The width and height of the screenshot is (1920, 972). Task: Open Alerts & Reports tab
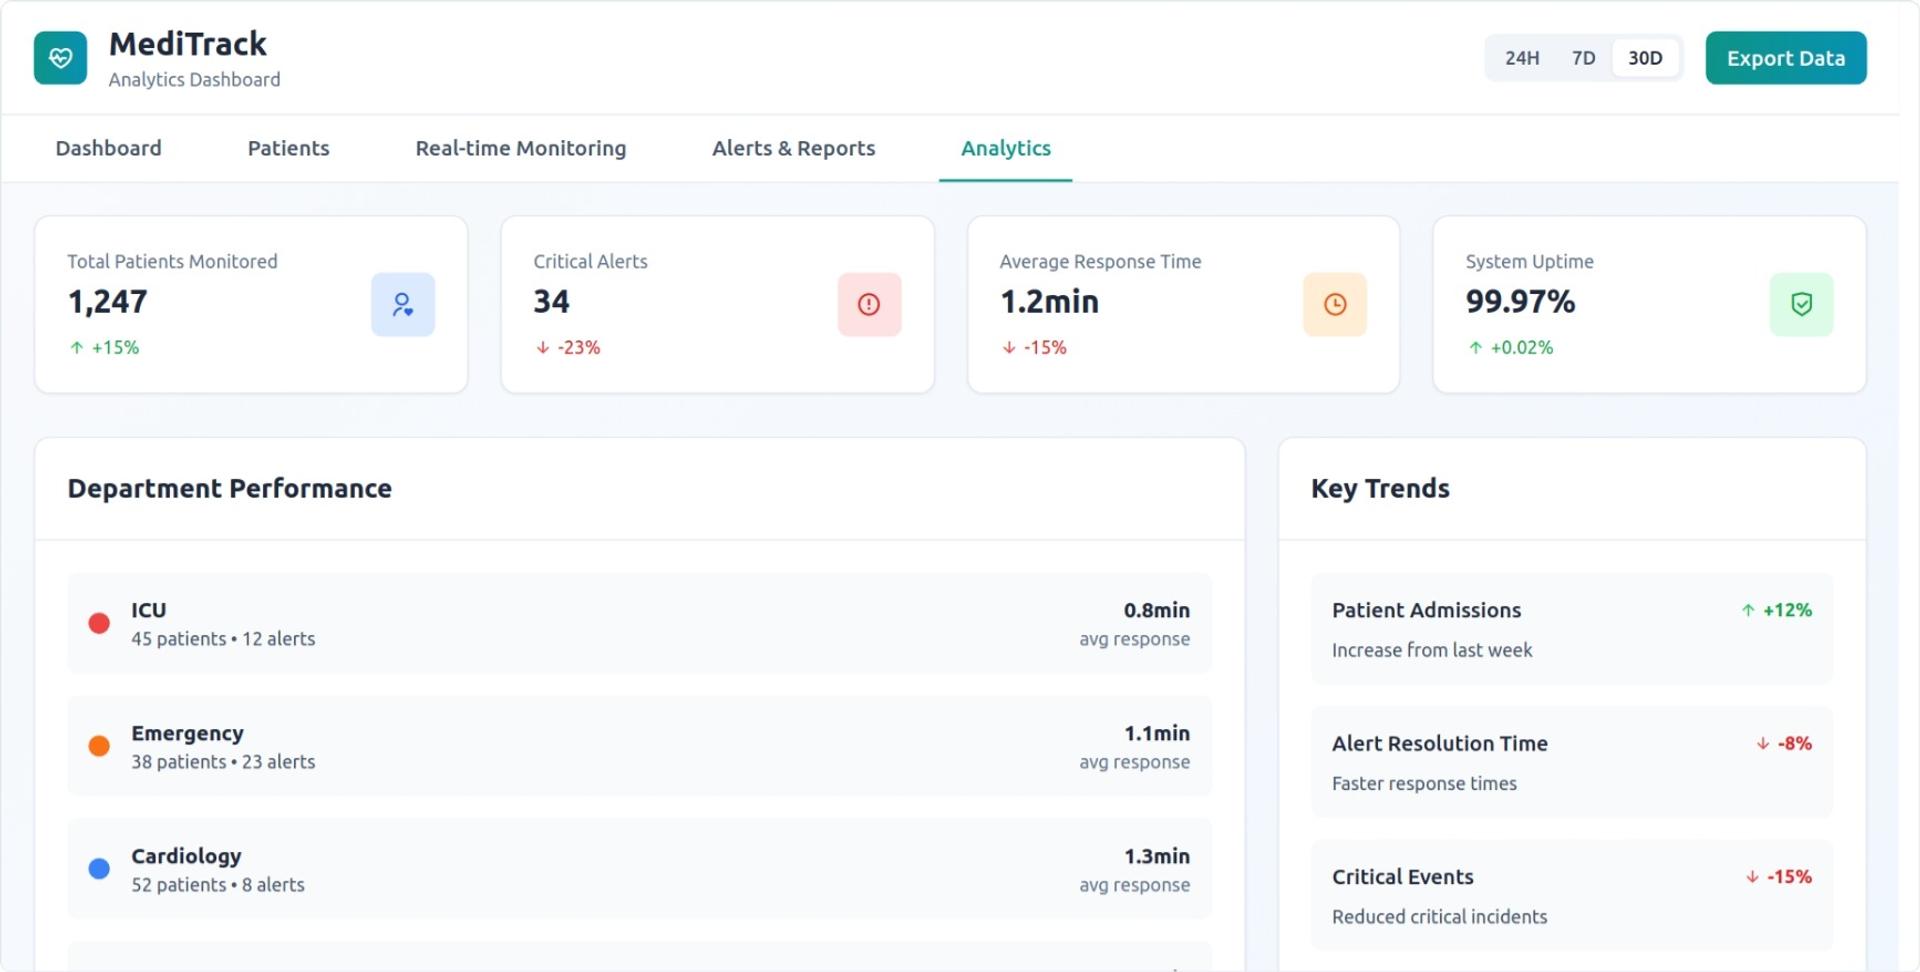click(794, 148)
